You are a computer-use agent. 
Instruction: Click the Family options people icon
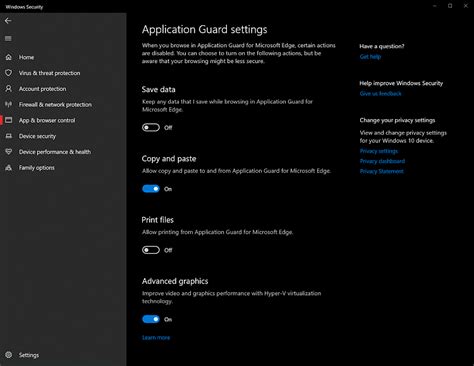(9, 168)
